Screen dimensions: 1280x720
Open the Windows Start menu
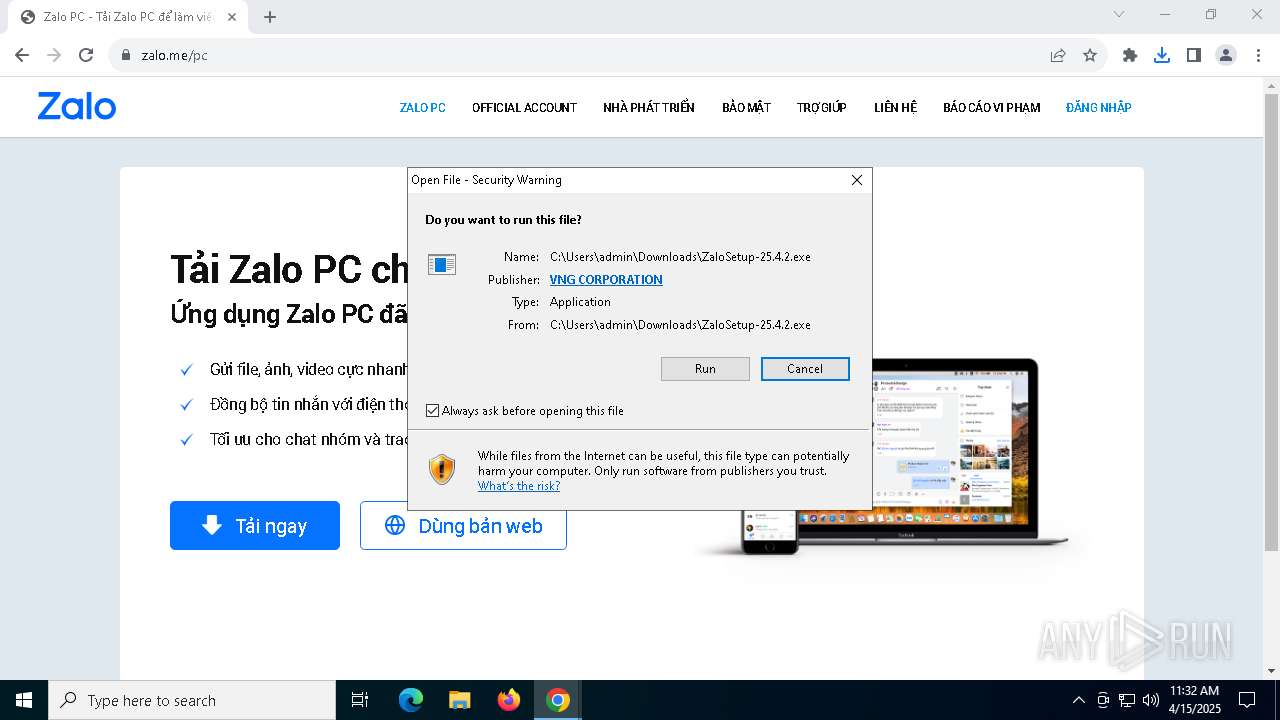click(x=24, y=700)
